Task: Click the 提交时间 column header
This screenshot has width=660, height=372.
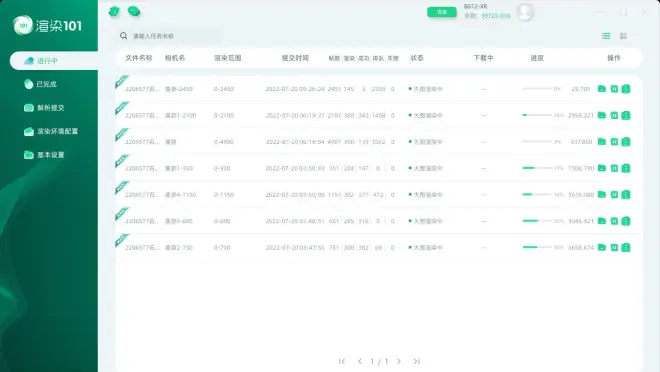Action: click(x=295, y=58)
